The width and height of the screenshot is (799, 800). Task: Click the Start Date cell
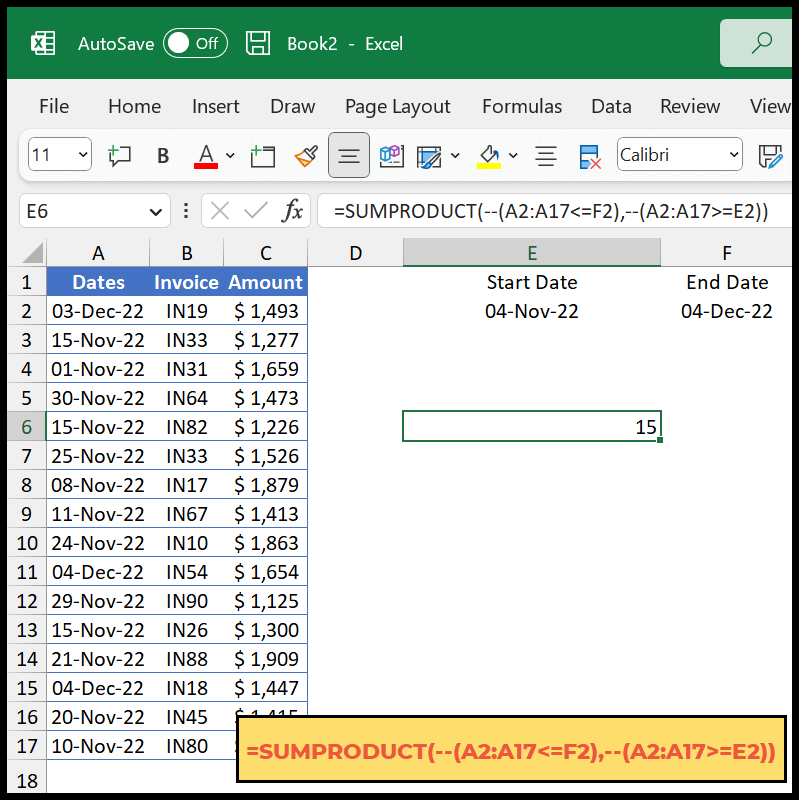532,282
